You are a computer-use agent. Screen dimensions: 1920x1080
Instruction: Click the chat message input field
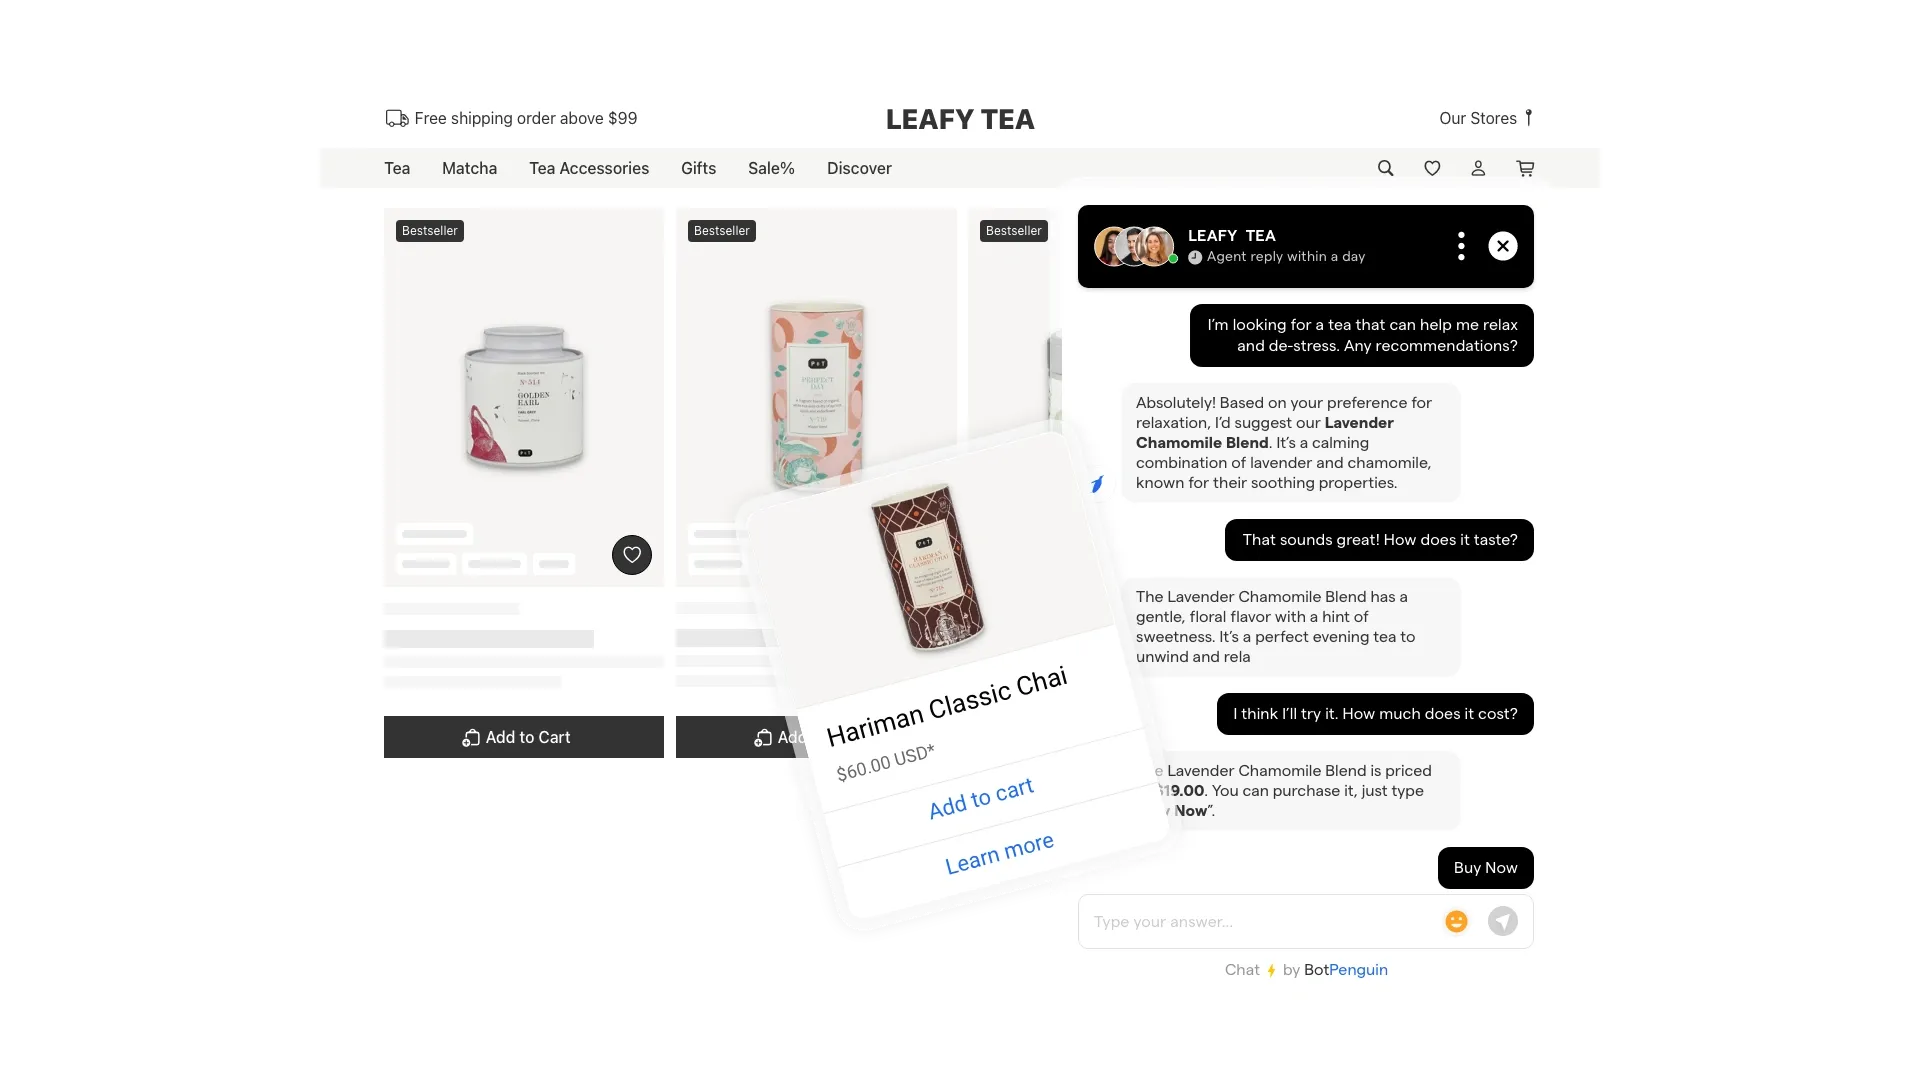[1259, 920]
